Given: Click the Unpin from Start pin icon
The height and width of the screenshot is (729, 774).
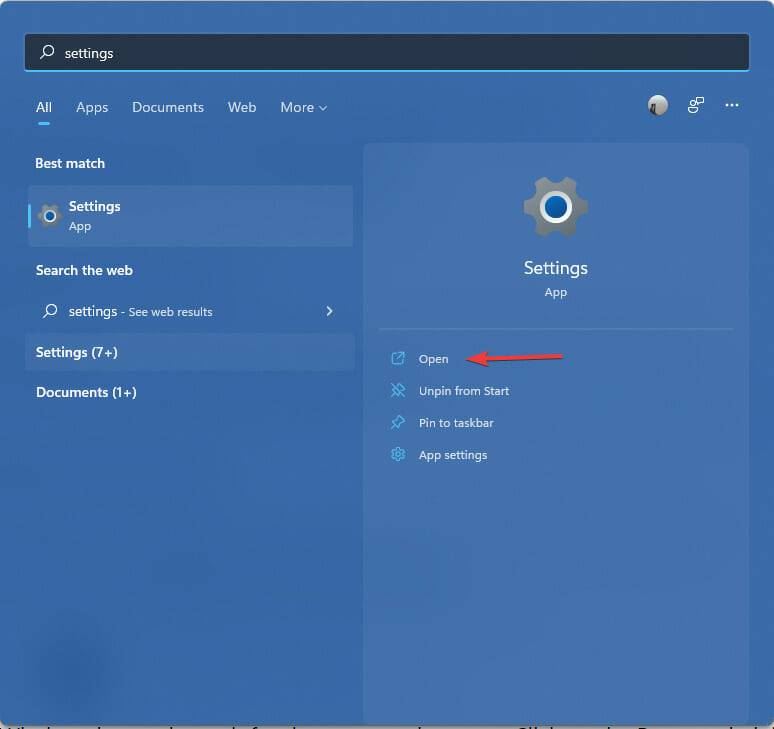Looking at the screenshot, I should [x=398, y=390].
